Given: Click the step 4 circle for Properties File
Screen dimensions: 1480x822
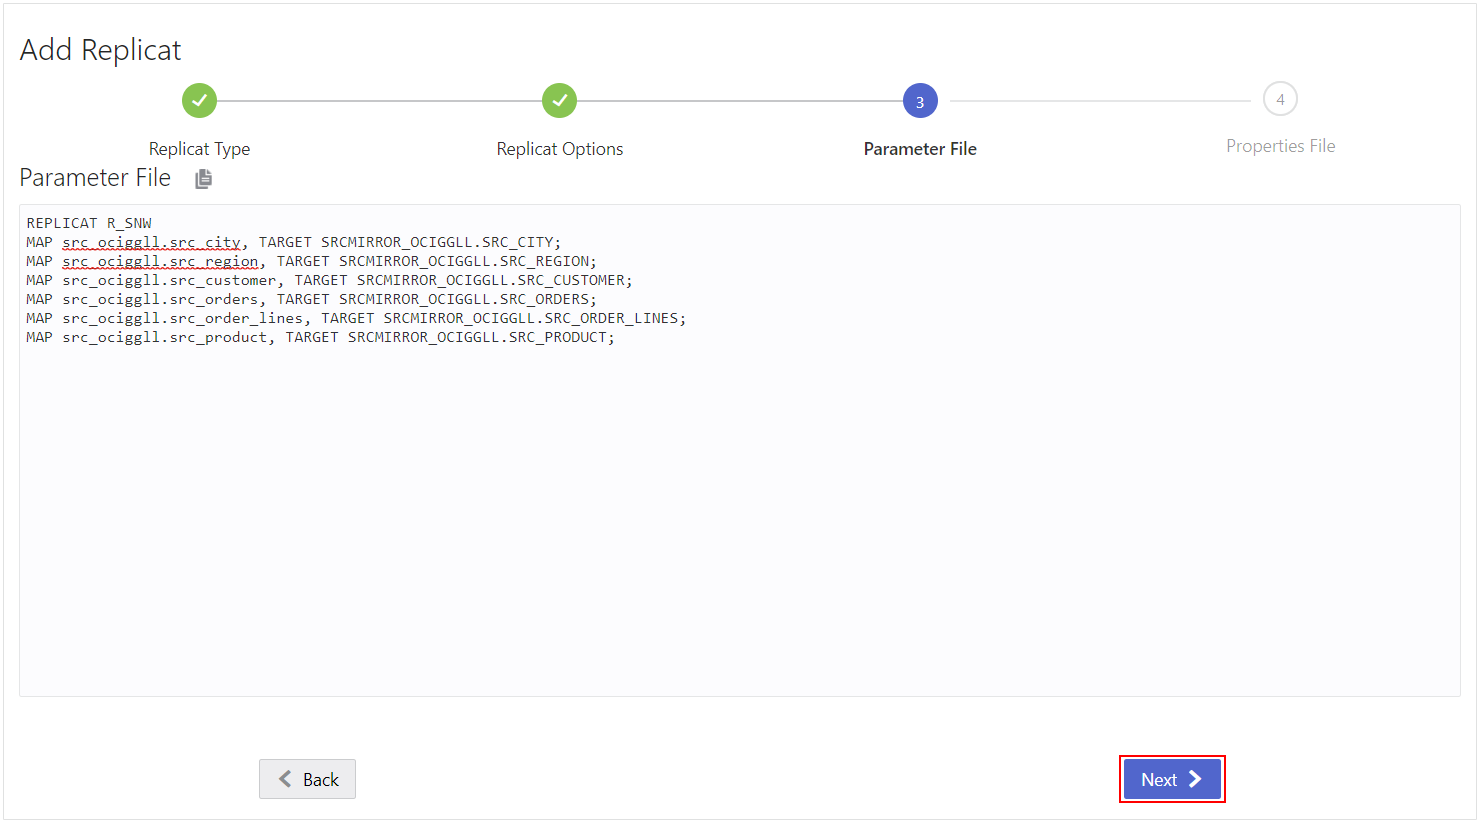Looking at the screenshot, I should [1280, 98].
